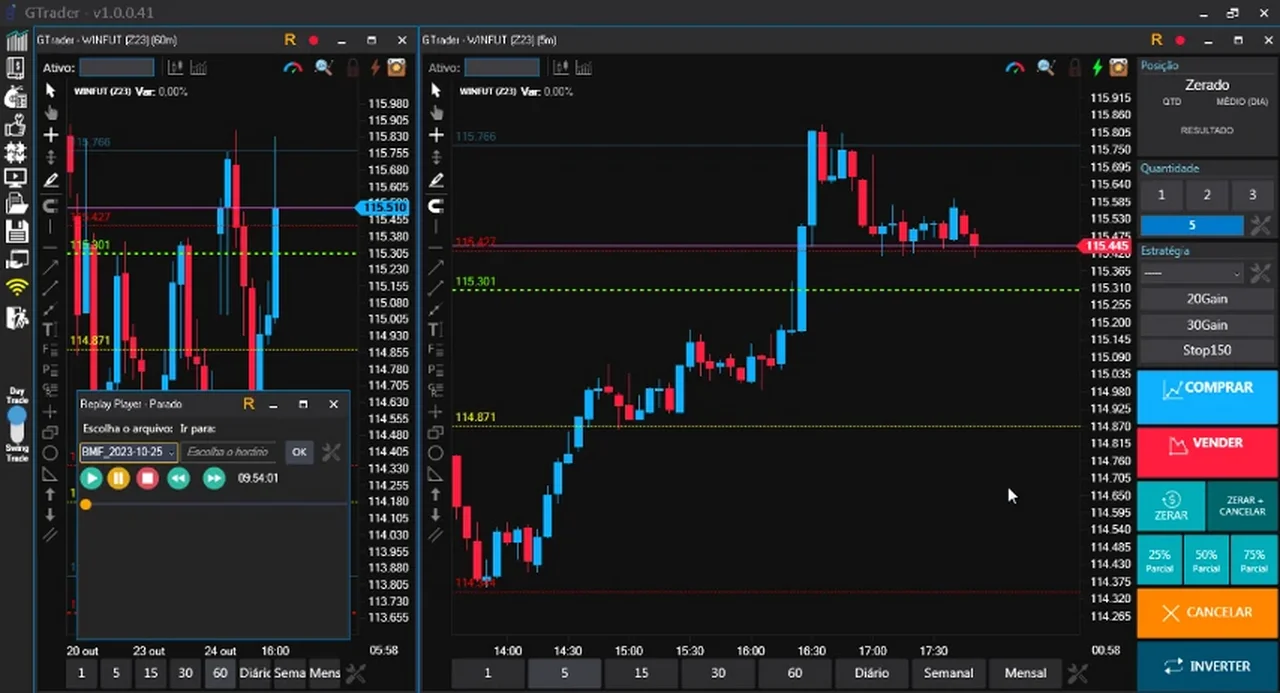The width and height of the screenshot is (1280, 693).
Task: Toggle the Day Trade / Swing Trade switch
Action: tap(17, 424)
